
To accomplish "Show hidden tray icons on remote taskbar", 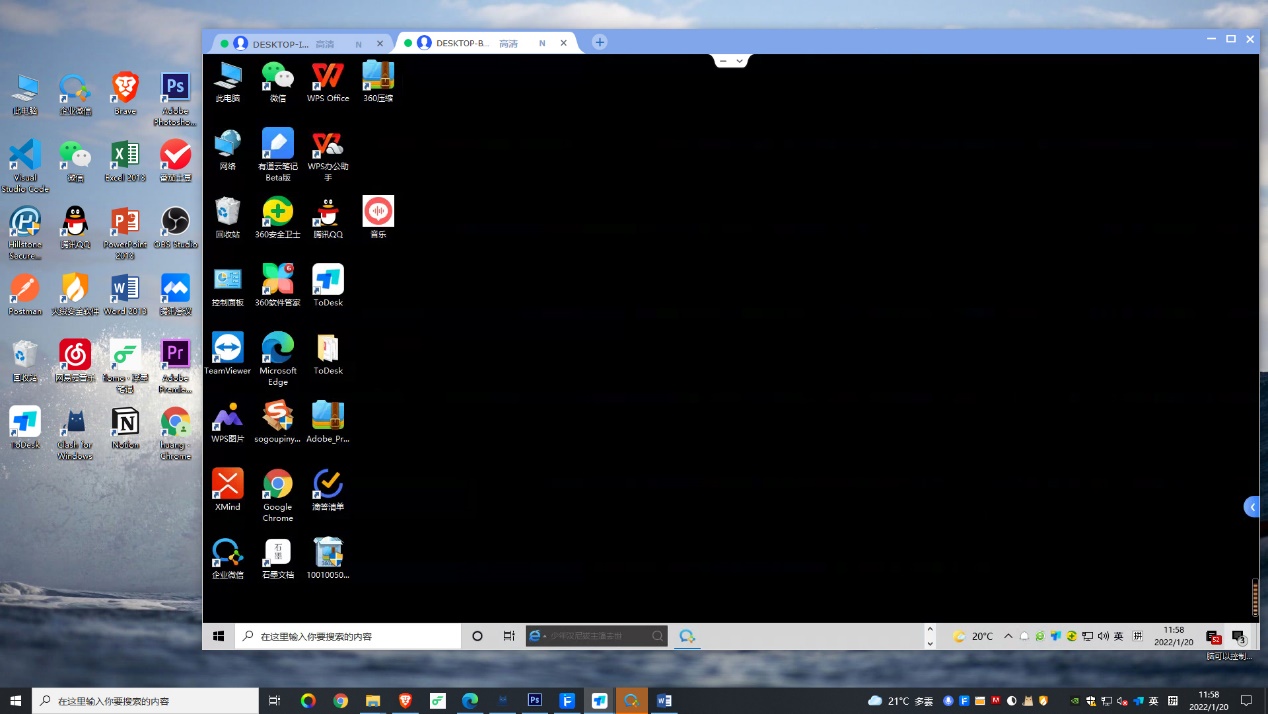I will point(1008,636).
